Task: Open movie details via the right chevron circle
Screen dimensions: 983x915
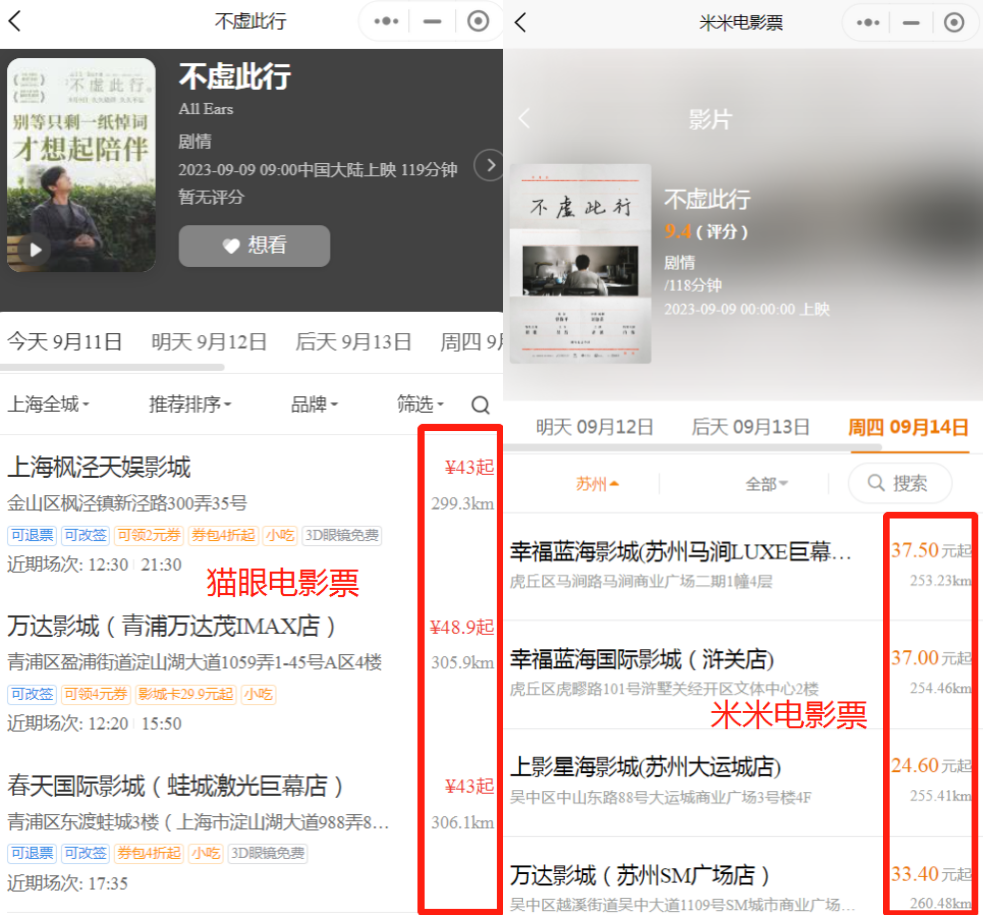Action: [489, 165]
